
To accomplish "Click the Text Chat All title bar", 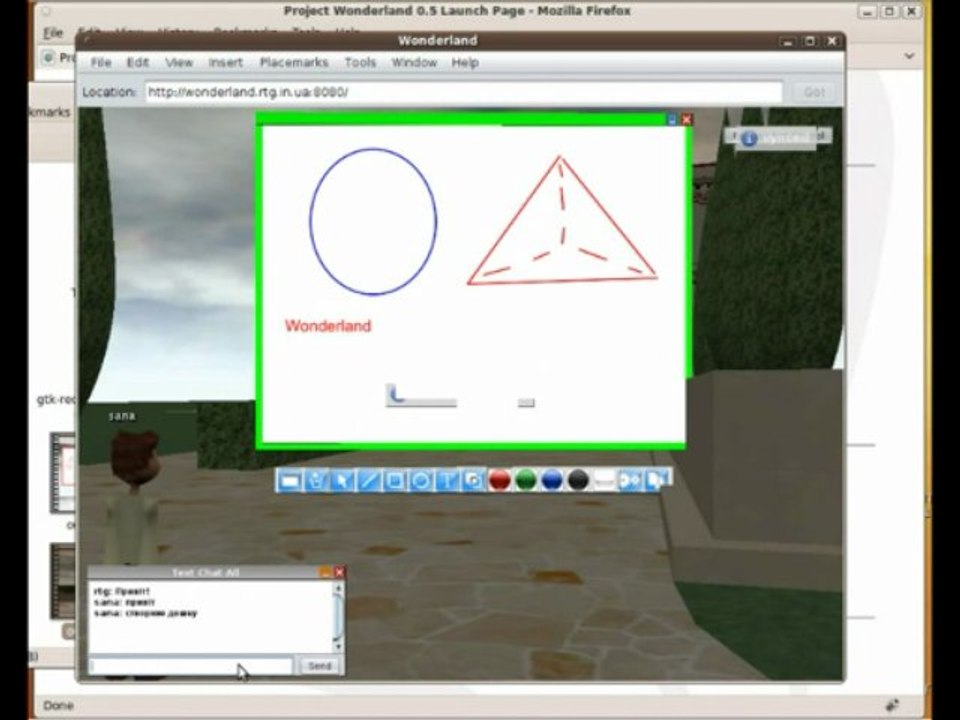I will pos(205,572).
